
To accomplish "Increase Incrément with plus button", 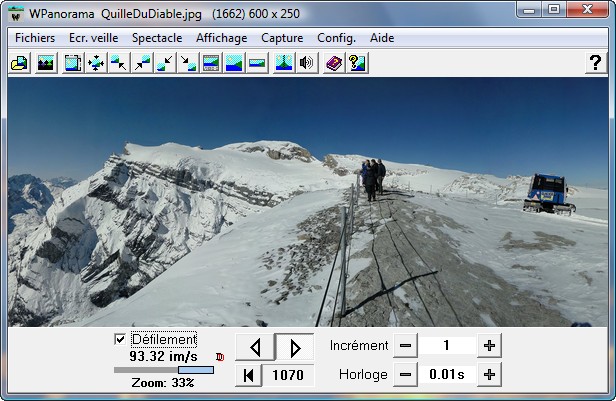I will pos(489,346).
